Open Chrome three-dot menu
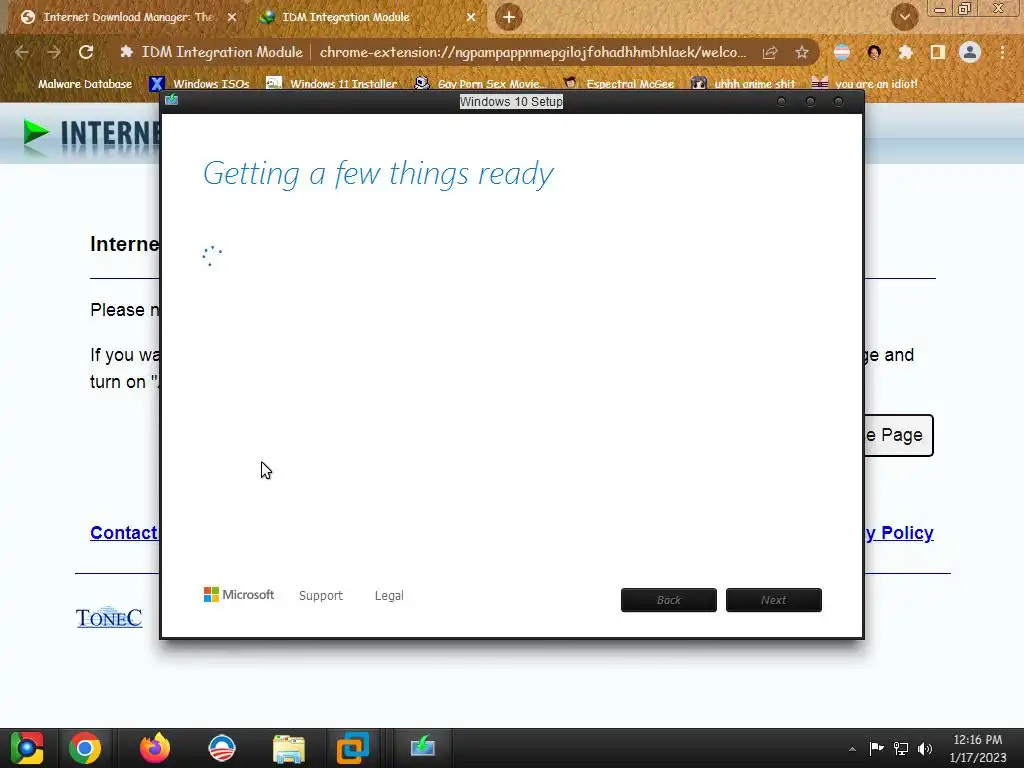Image resolution: width=1024 pixels, height=768 pixels. tap(1002, 52)
